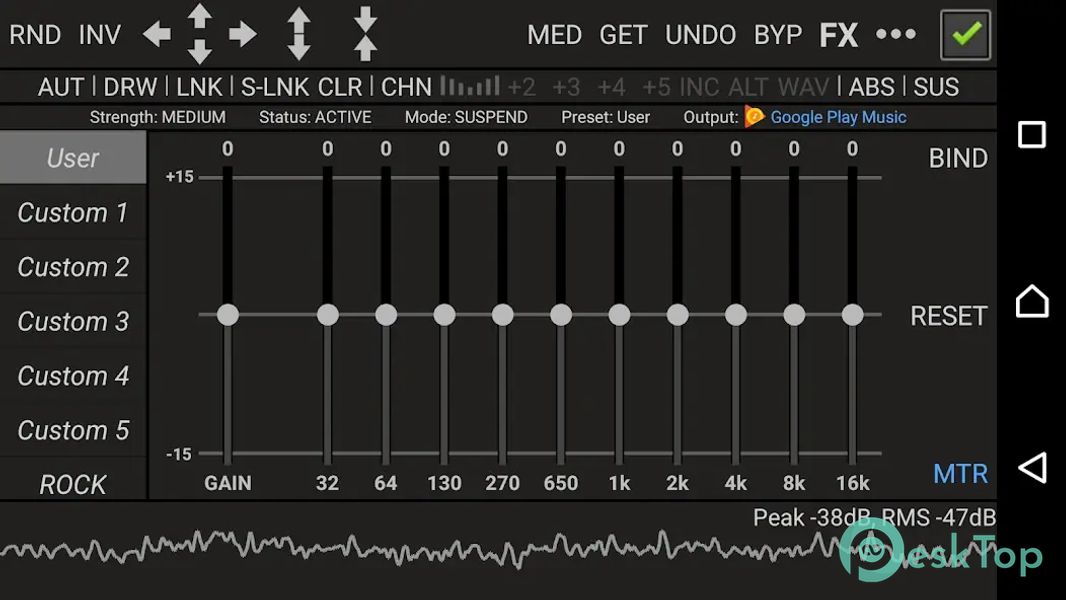Viewport: 1066px width, 600px height.
Task: Tap the 2k slider knob
Action: coord(678,315)
